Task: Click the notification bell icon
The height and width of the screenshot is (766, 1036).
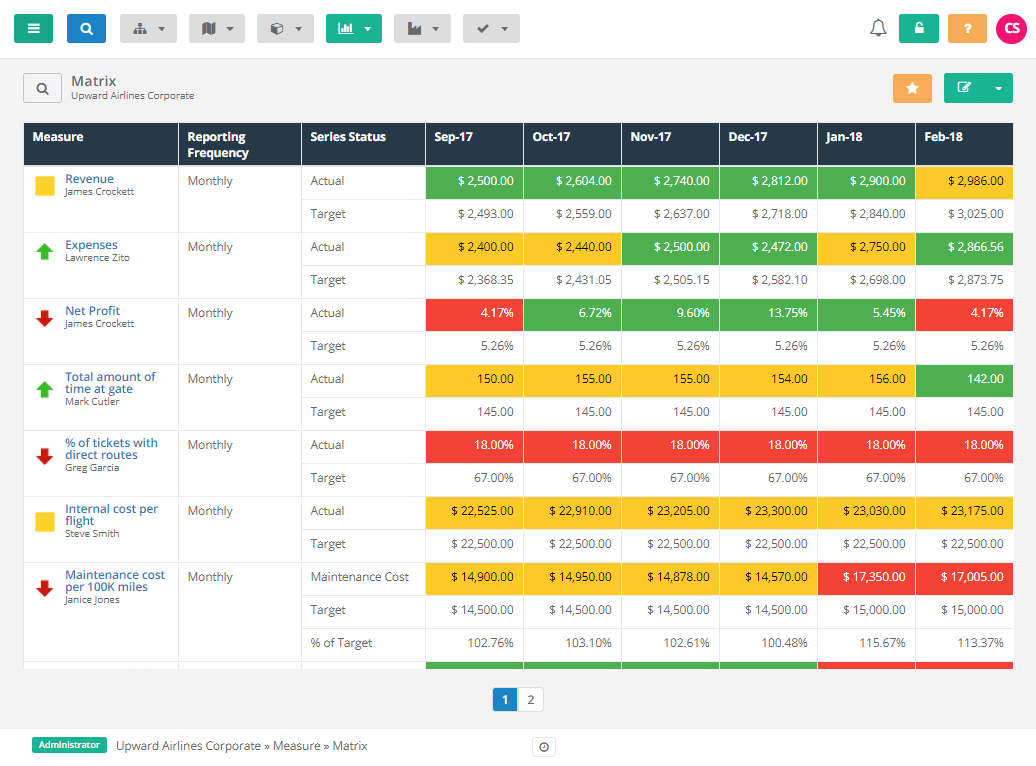Action: click(x=878, y=28)
